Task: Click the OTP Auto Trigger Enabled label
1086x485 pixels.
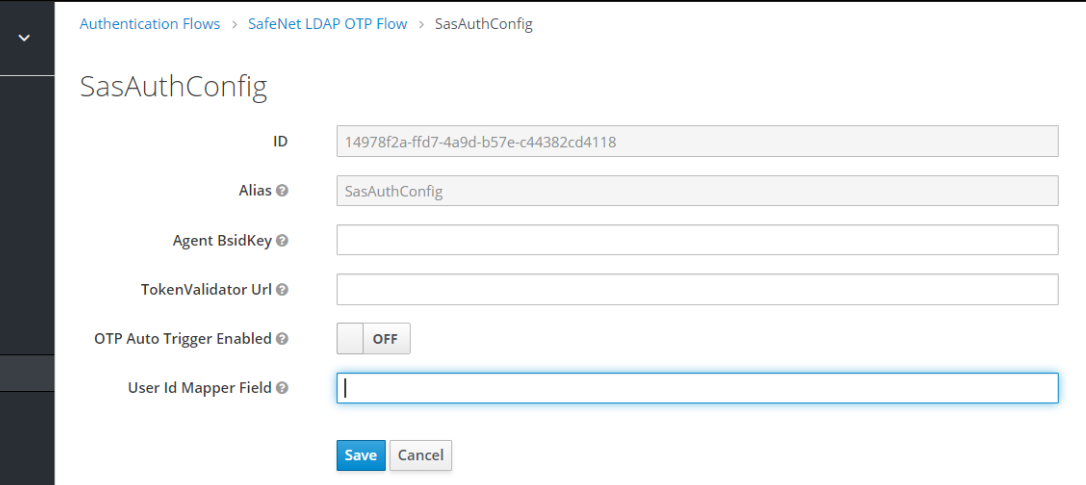Action: tap(182, 339)
